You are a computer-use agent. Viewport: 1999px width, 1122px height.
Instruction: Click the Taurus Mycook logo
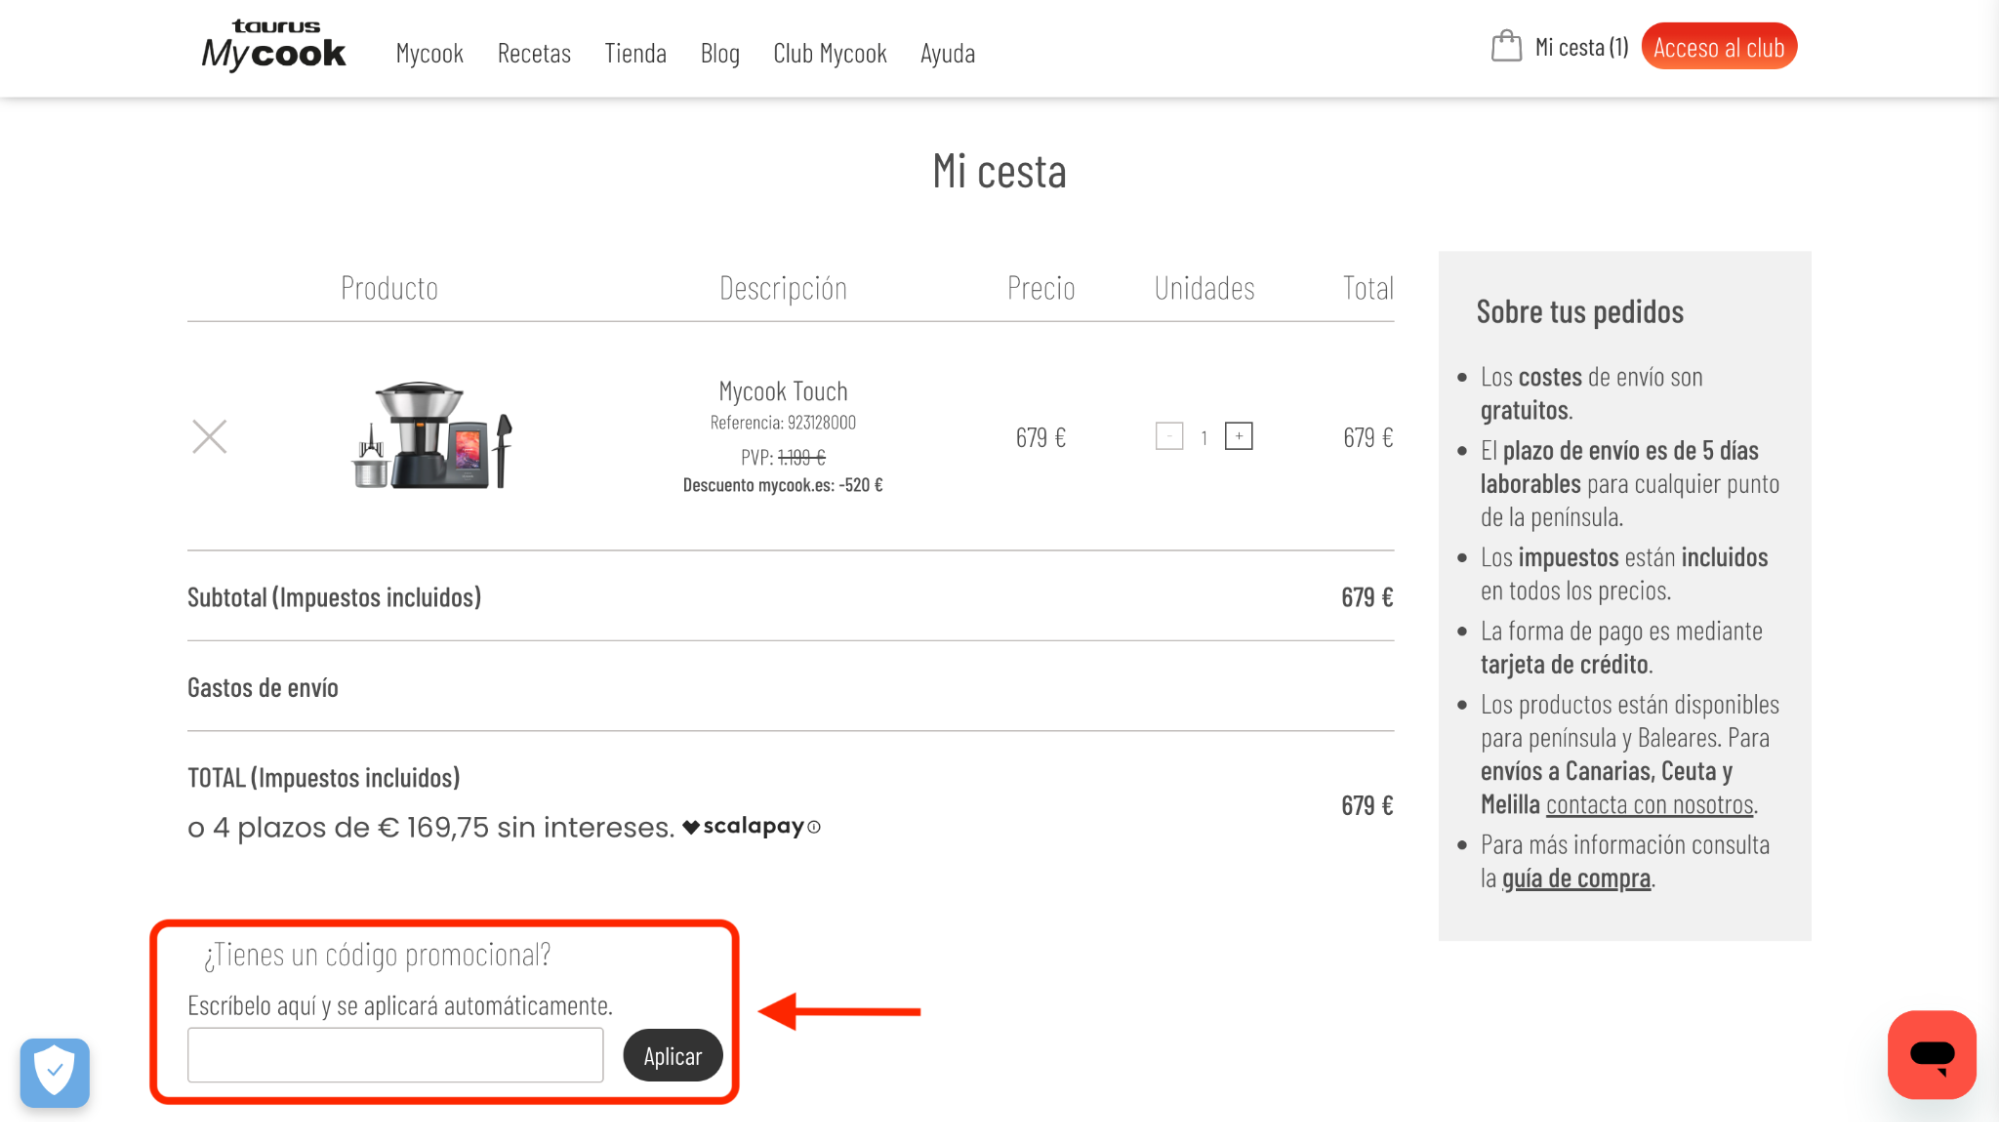tap(273, 45)
